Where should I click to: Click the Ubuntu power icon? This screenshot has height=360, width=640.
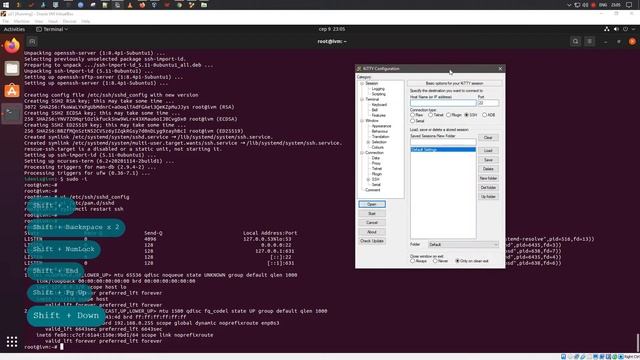click(625, 29)
